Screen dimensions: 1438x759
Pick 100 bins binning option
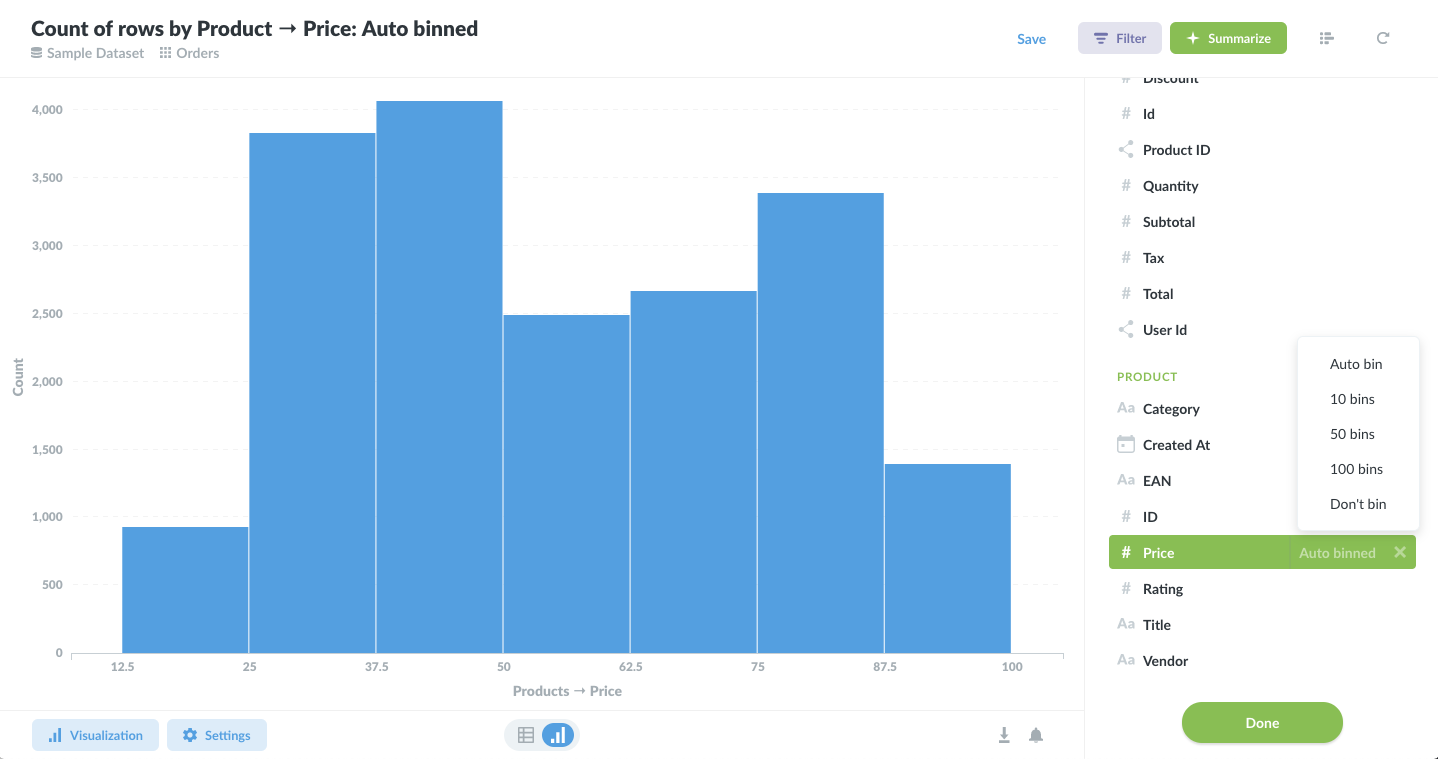point(1356,469)
